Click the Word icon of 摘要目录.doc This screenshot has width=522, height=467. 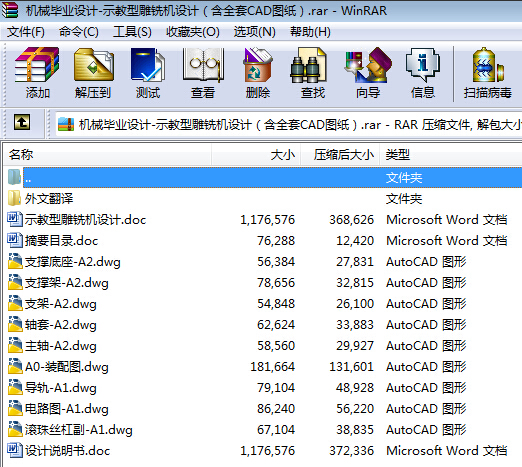15,240
